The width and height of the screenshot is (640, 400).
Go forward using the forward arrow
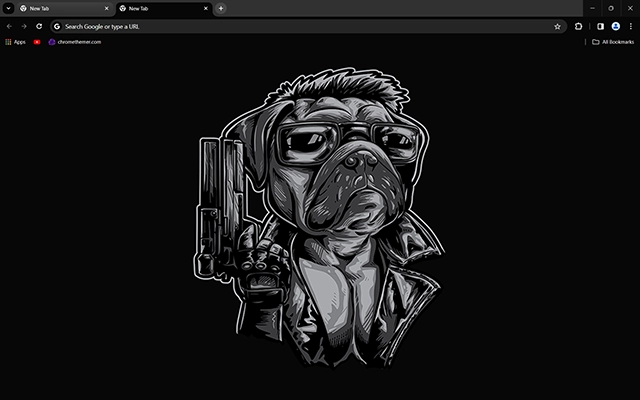coord(24,27)
